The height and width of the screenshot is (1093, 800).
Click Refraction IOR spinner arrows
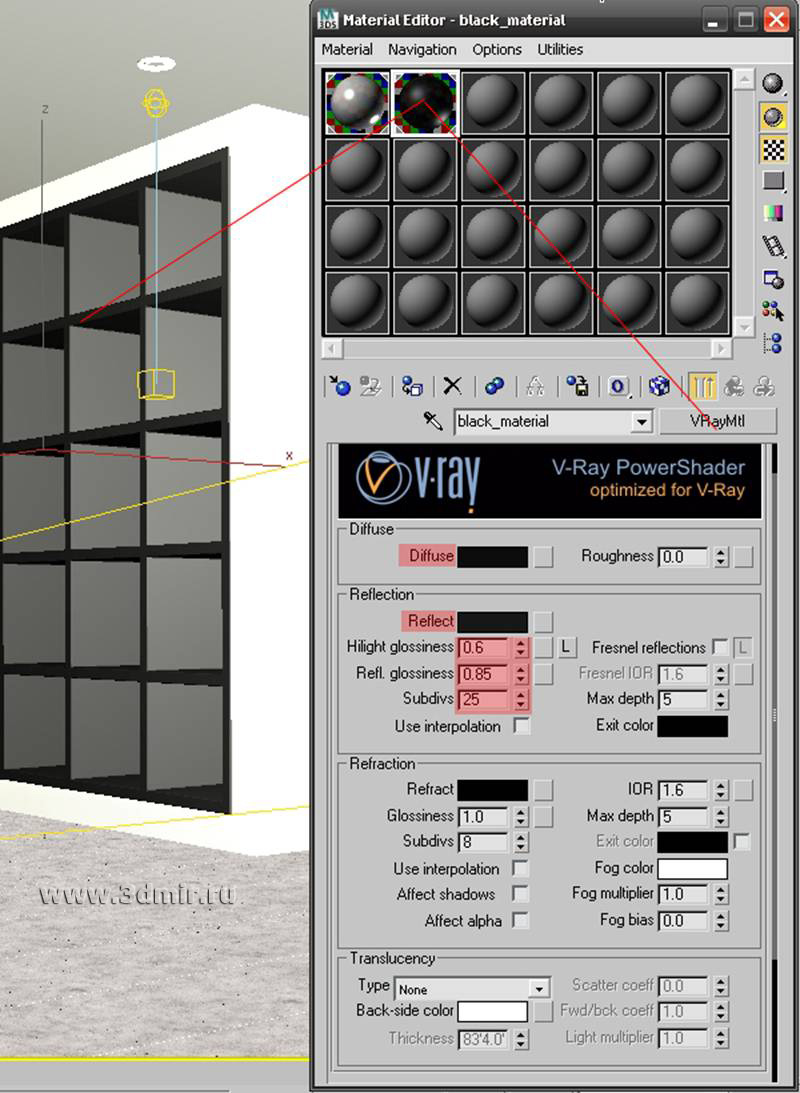tap(721, 790)
